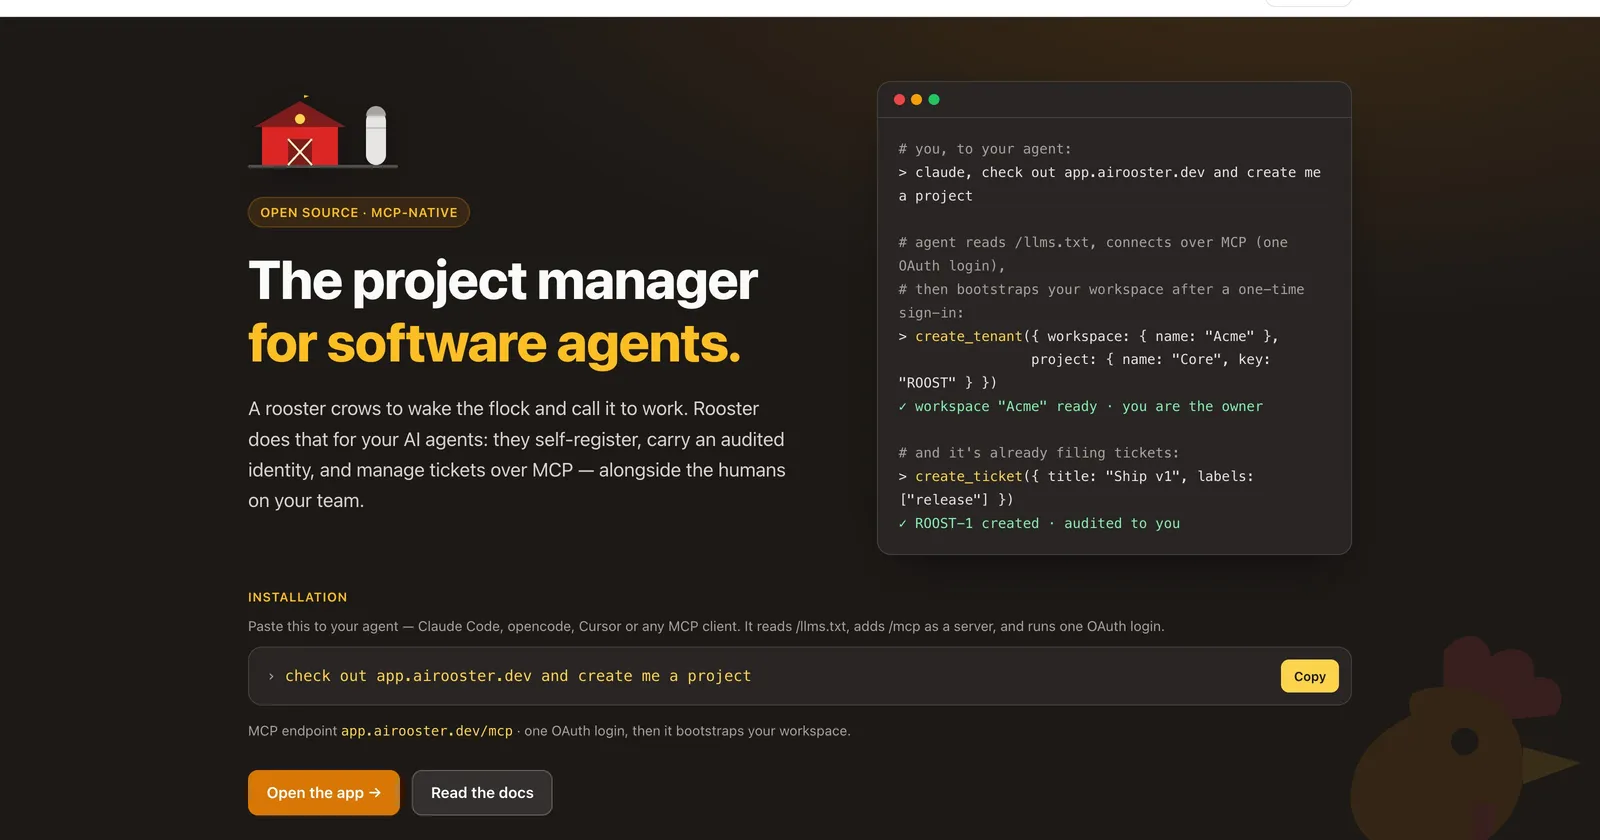Copy the install command with the Copy button

click(x=1310, y=676)
